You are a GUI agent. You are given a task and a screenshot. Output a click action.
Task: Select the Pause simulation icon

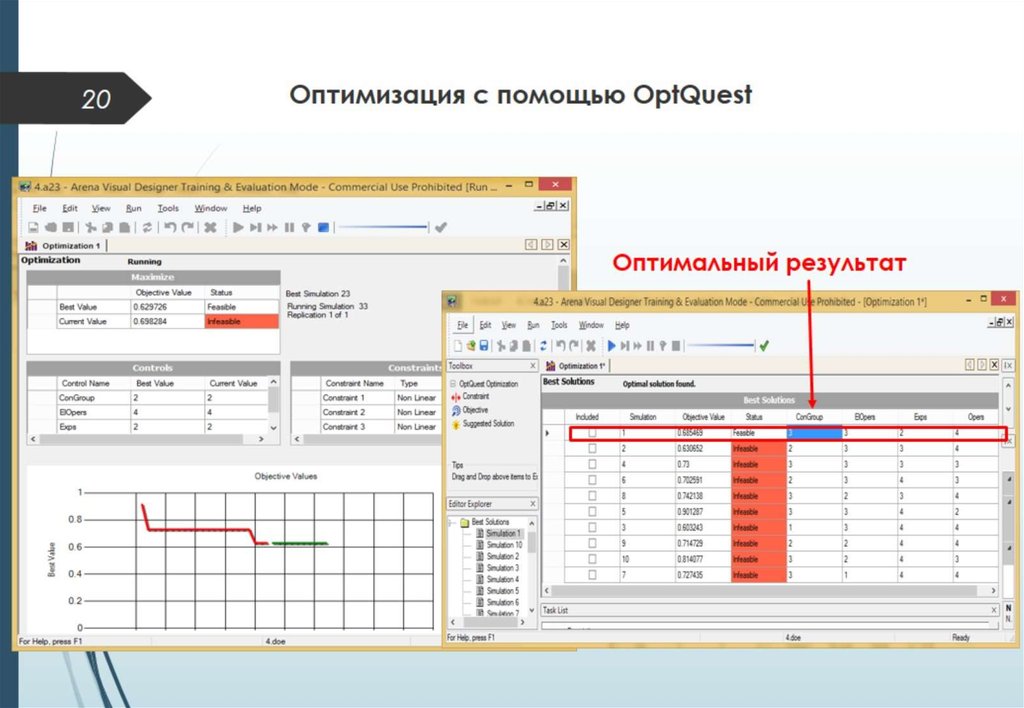tap(649, 344)
